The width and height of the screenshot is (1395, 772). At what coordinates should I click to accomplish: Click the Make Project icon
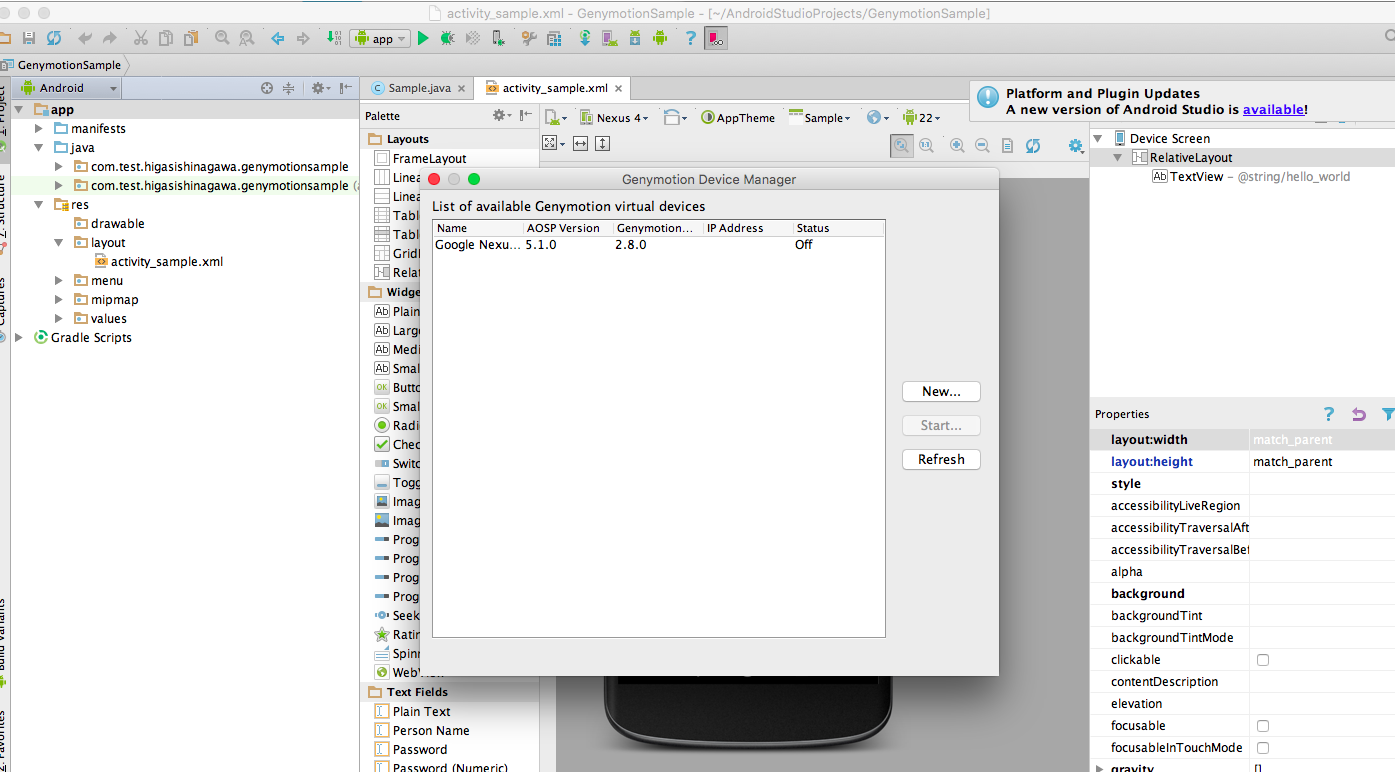pyautogui.click(x=335, y=38)
